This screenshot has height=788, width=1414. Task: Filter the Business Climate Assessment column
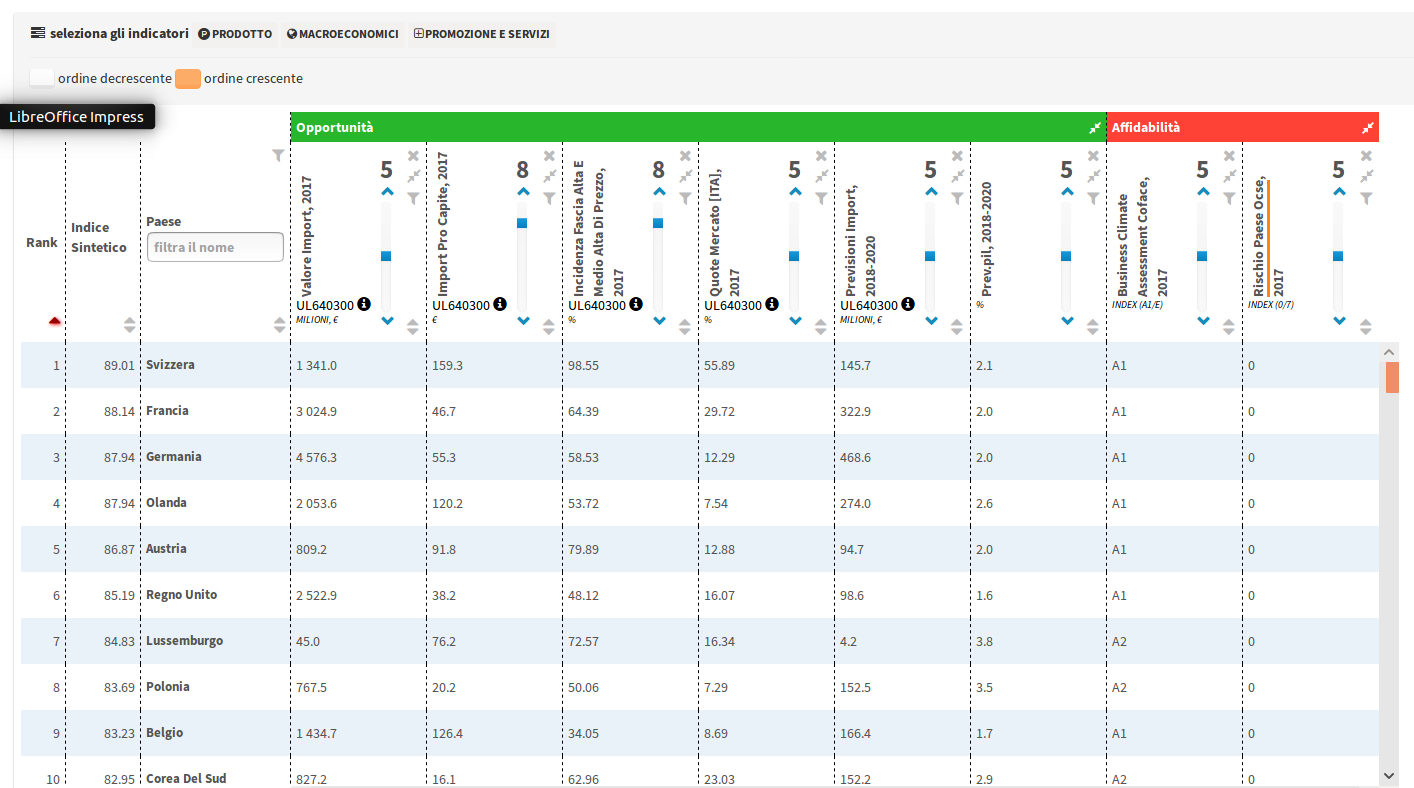coord(1229,198)
